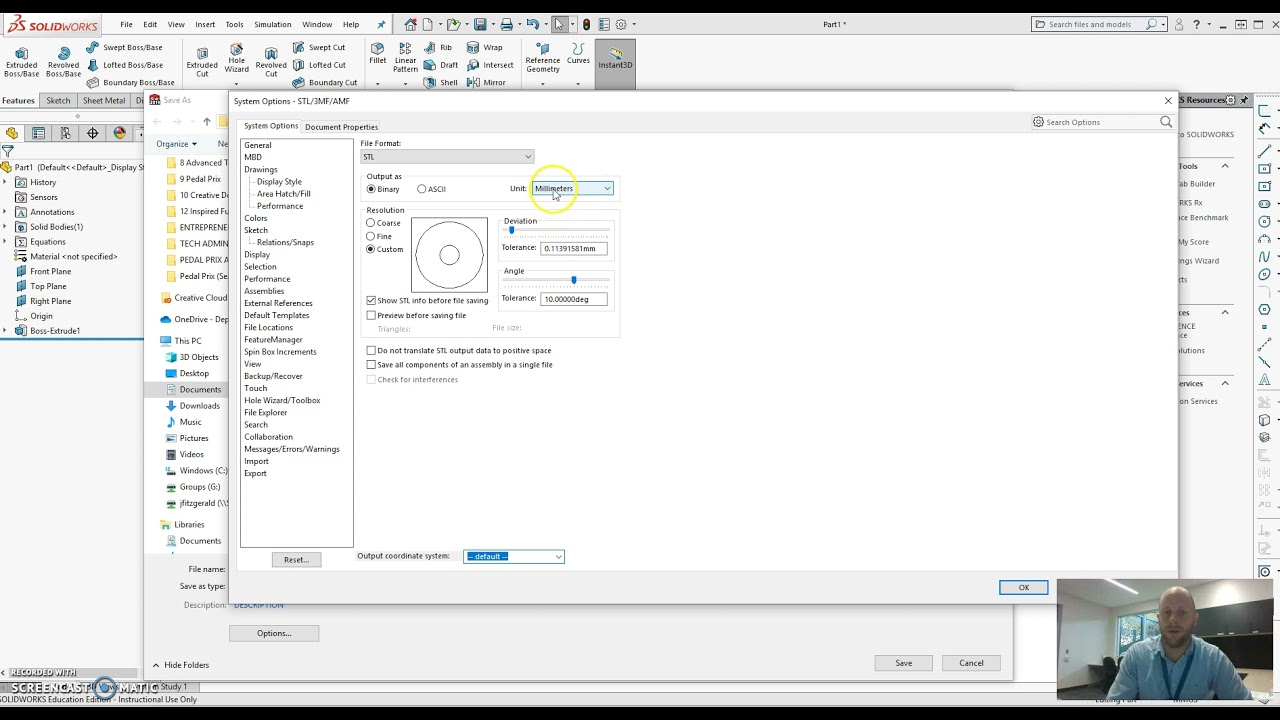Open the Simulation menu
Screen dimensions: 1280x720
(272, 24)
